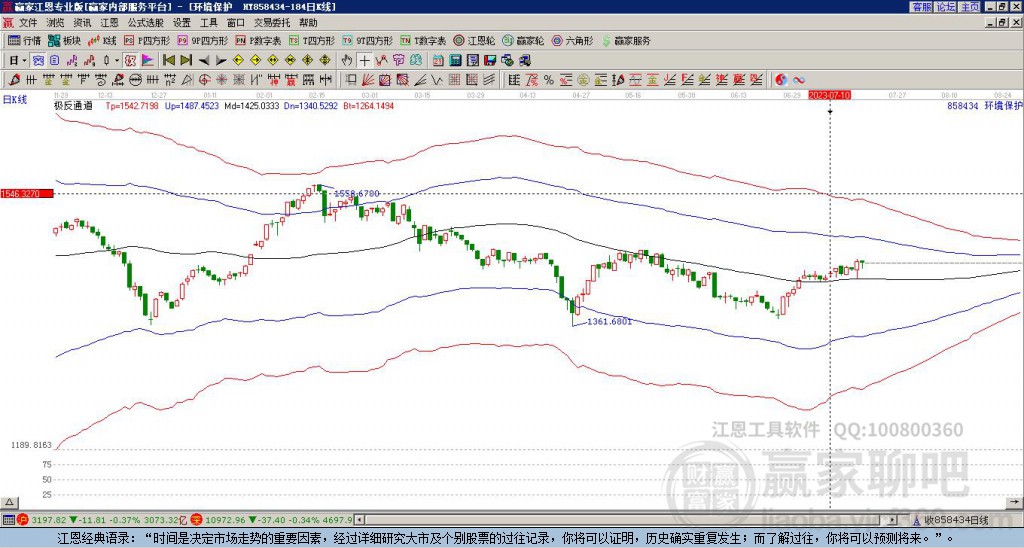1024x548 pixels.
Task: Open the 设置 menu
Action: click(182, 23)
